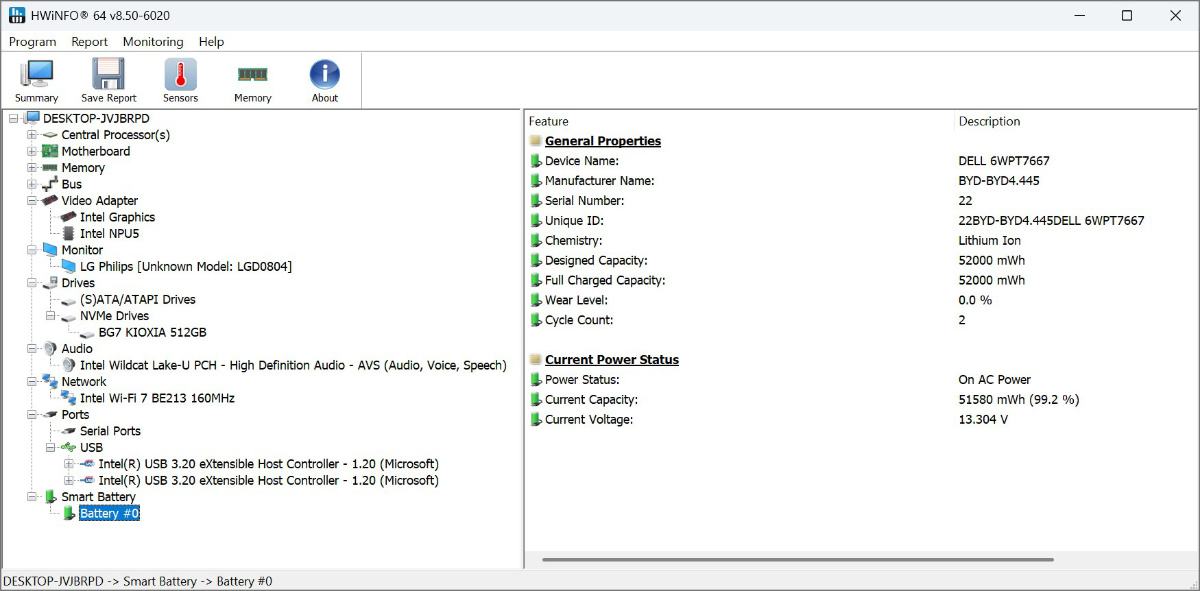Collapse the Drives node
The height and width of the screenshot is (591, 1200).
[32, 283]
